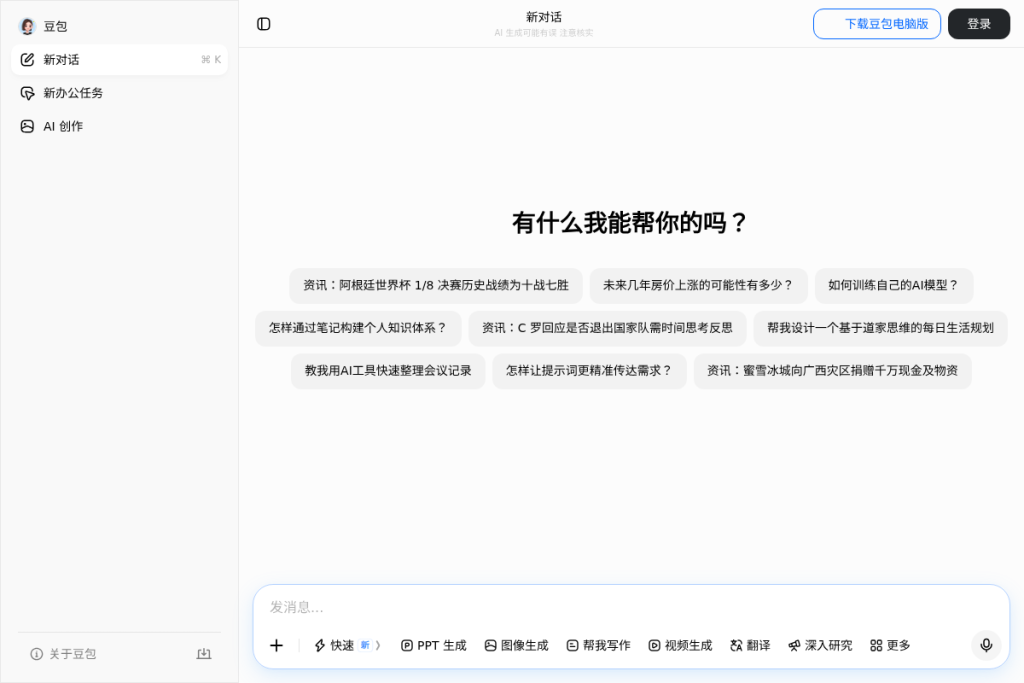Click the download app icon in sidebar footer
The width and height of the screenshot is (1024, 683).
click(204, 654)
